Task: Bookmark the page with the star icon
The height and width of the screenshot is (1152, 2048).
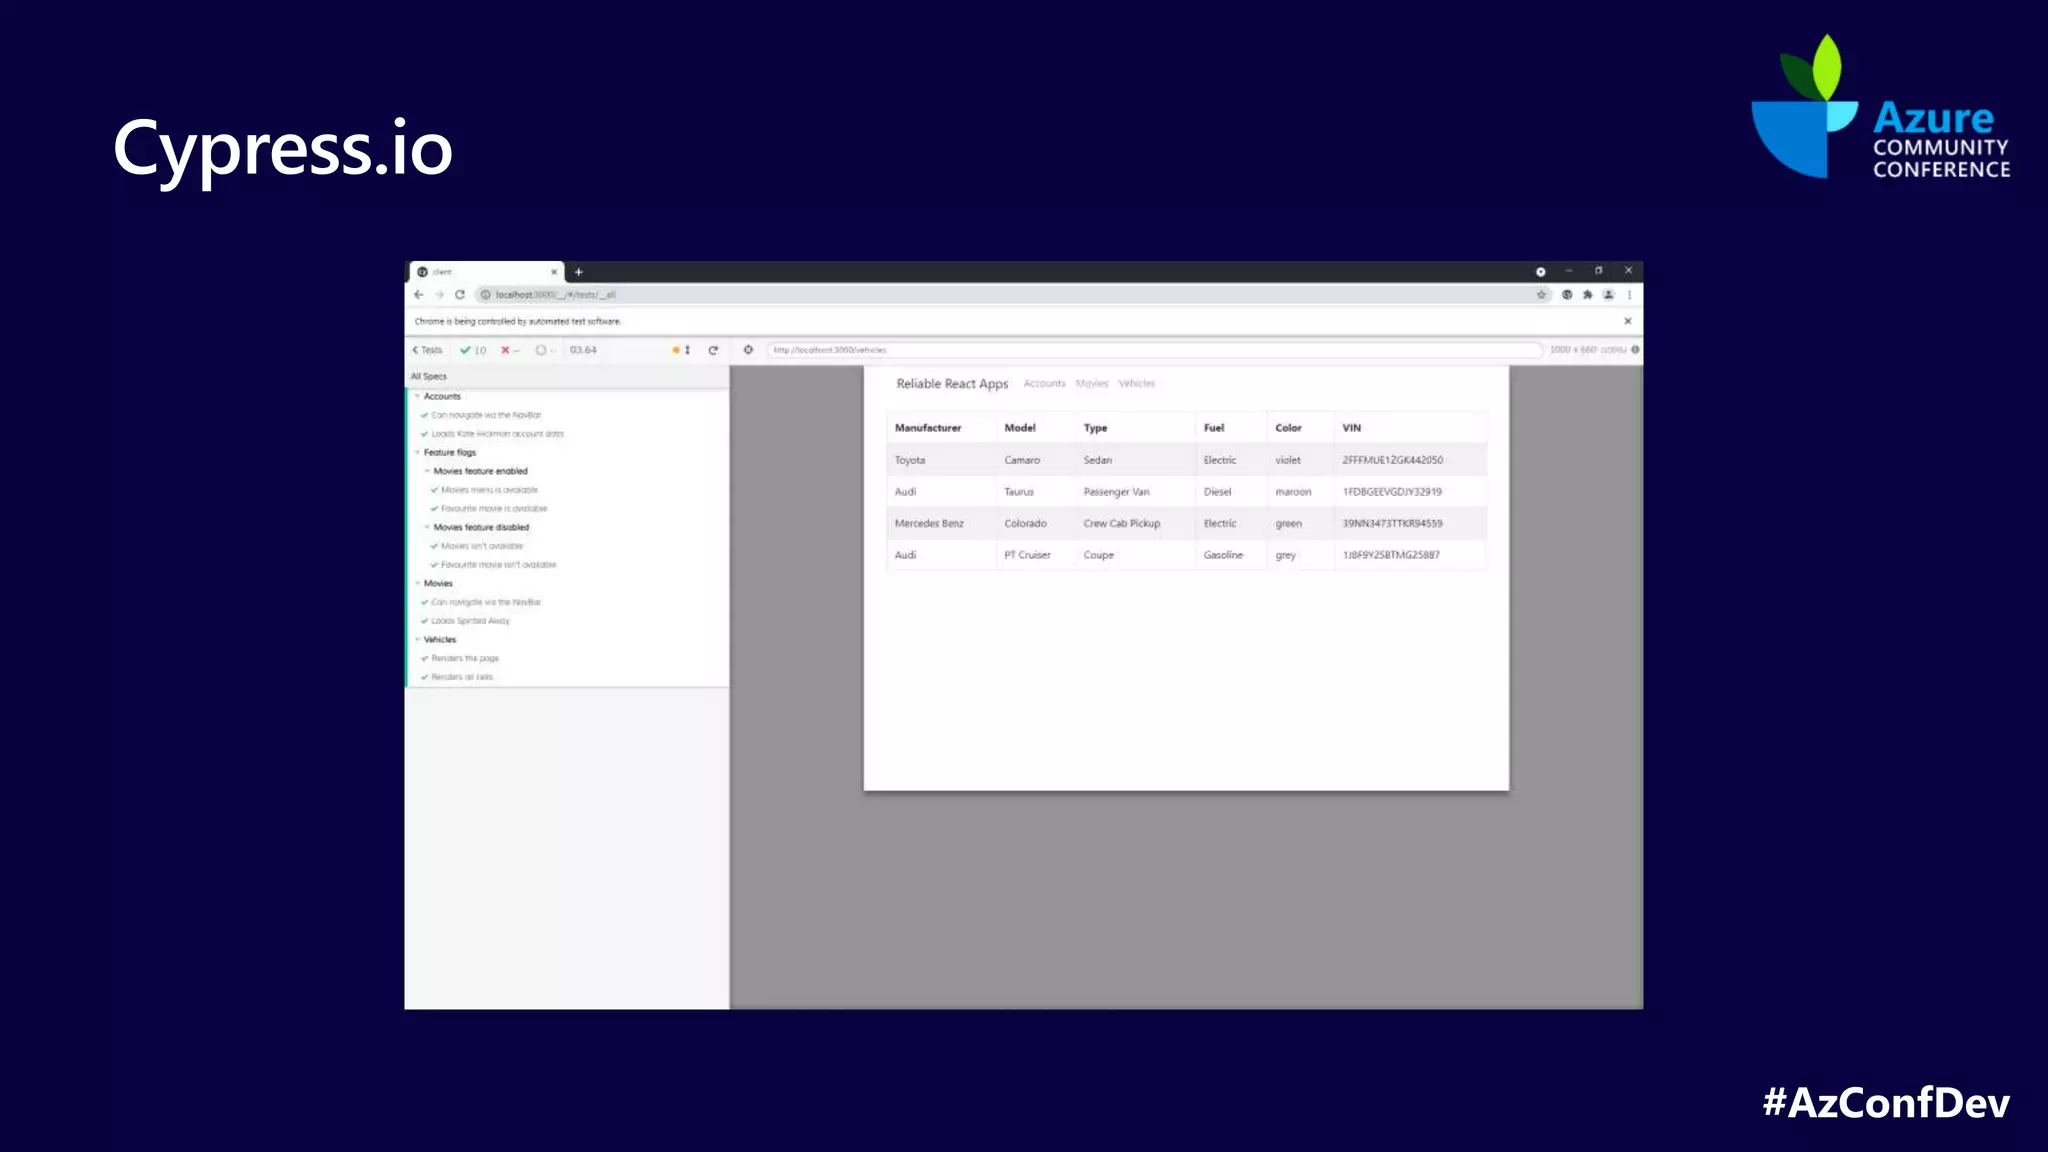Action: (1541, 295)
